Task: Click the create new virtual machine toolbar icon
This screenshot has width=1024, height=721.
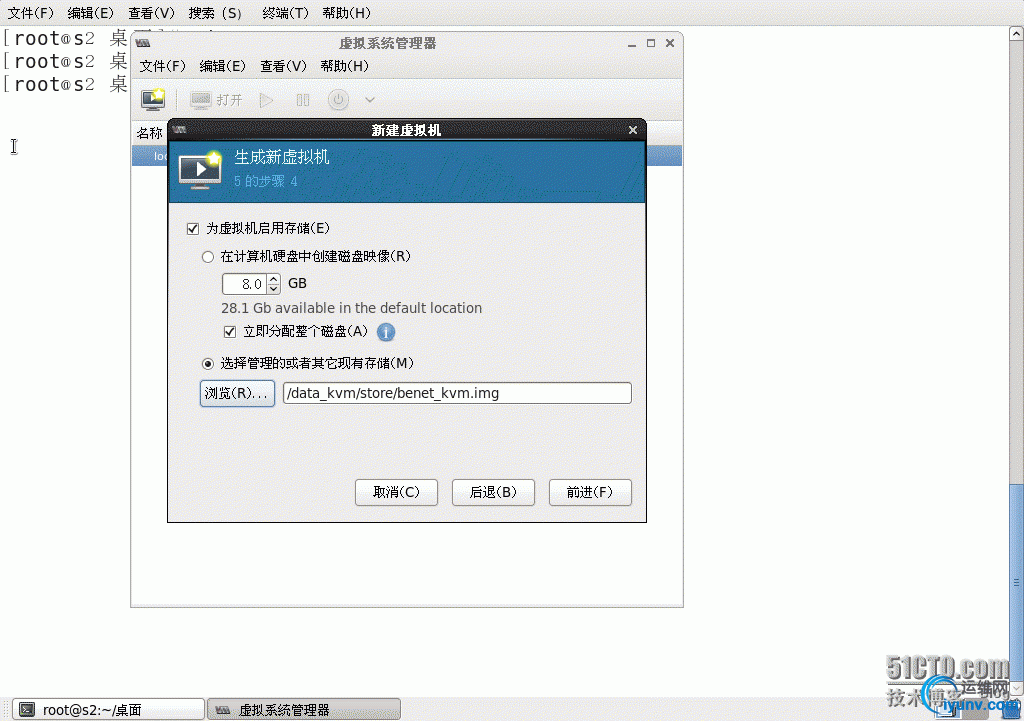Action: point(153,100)
